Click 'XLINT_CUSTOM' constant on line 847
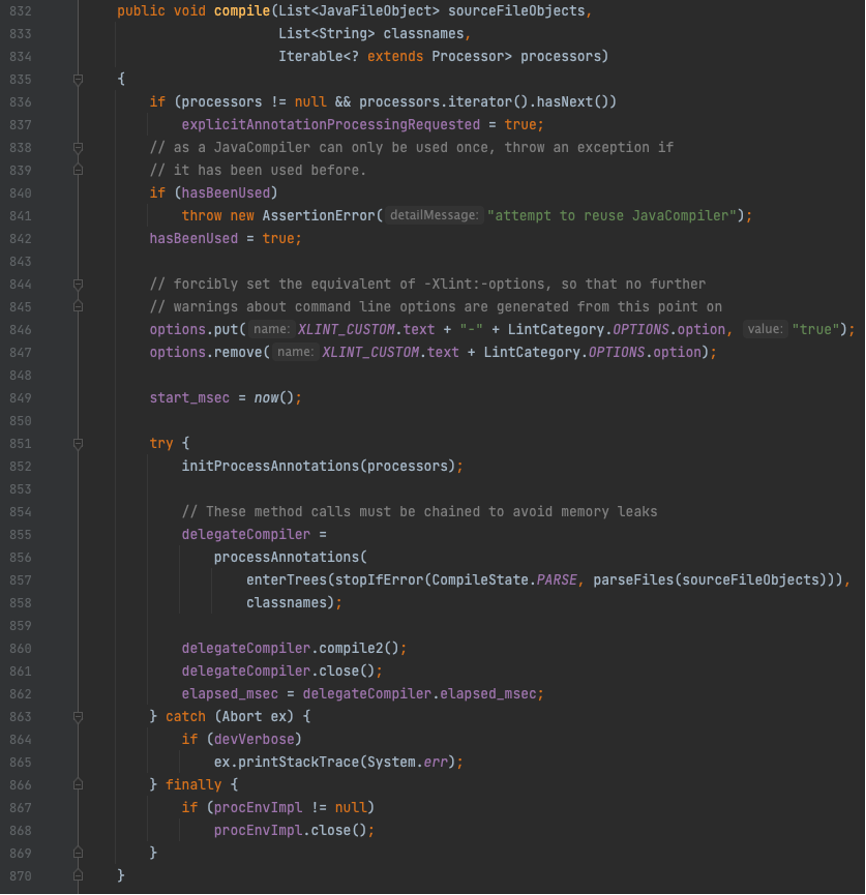Screen dimensions: 866x895 pyautogui.click(x=370, y=352)
